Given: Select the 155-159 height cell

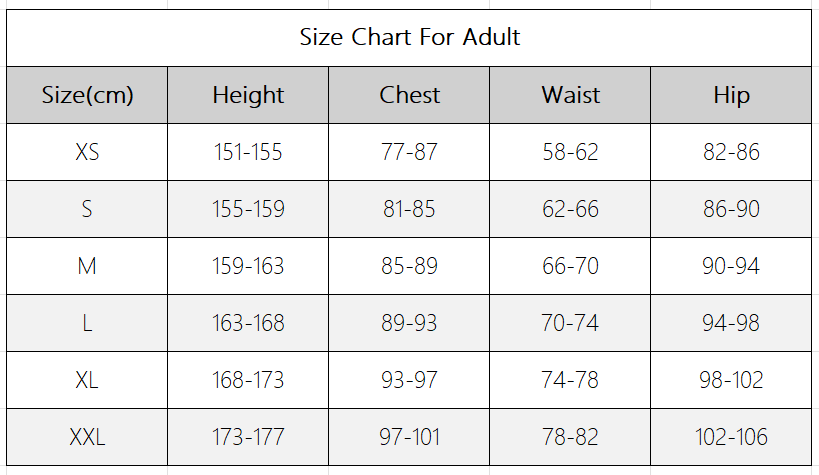Looking at the screenshot, I should [248, 209].
